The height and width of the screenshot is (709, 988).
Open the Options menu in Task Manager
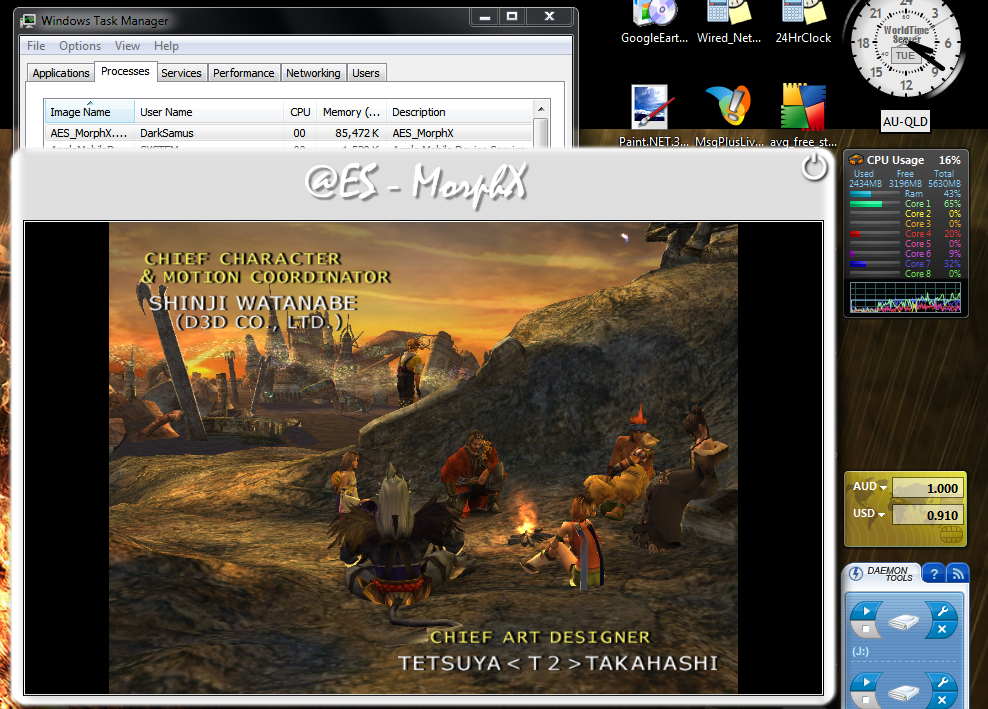click(x=80, y=46)
